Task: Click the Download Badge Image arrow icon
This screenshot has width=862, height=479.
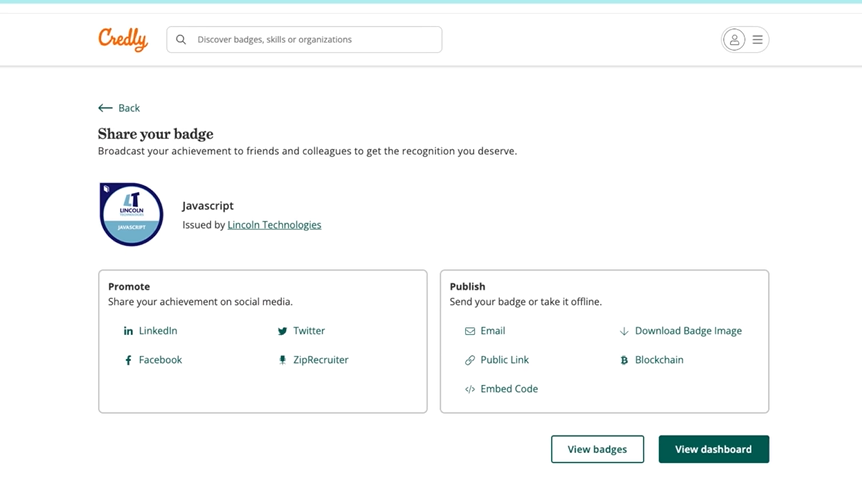Action: point(624,331)
